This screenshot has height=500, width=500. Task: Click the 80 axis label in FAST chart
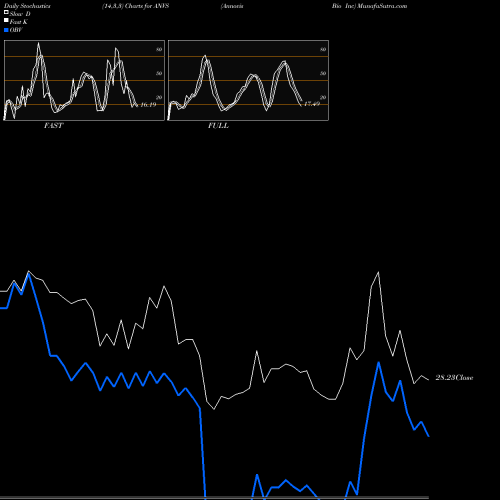(159, 49)
